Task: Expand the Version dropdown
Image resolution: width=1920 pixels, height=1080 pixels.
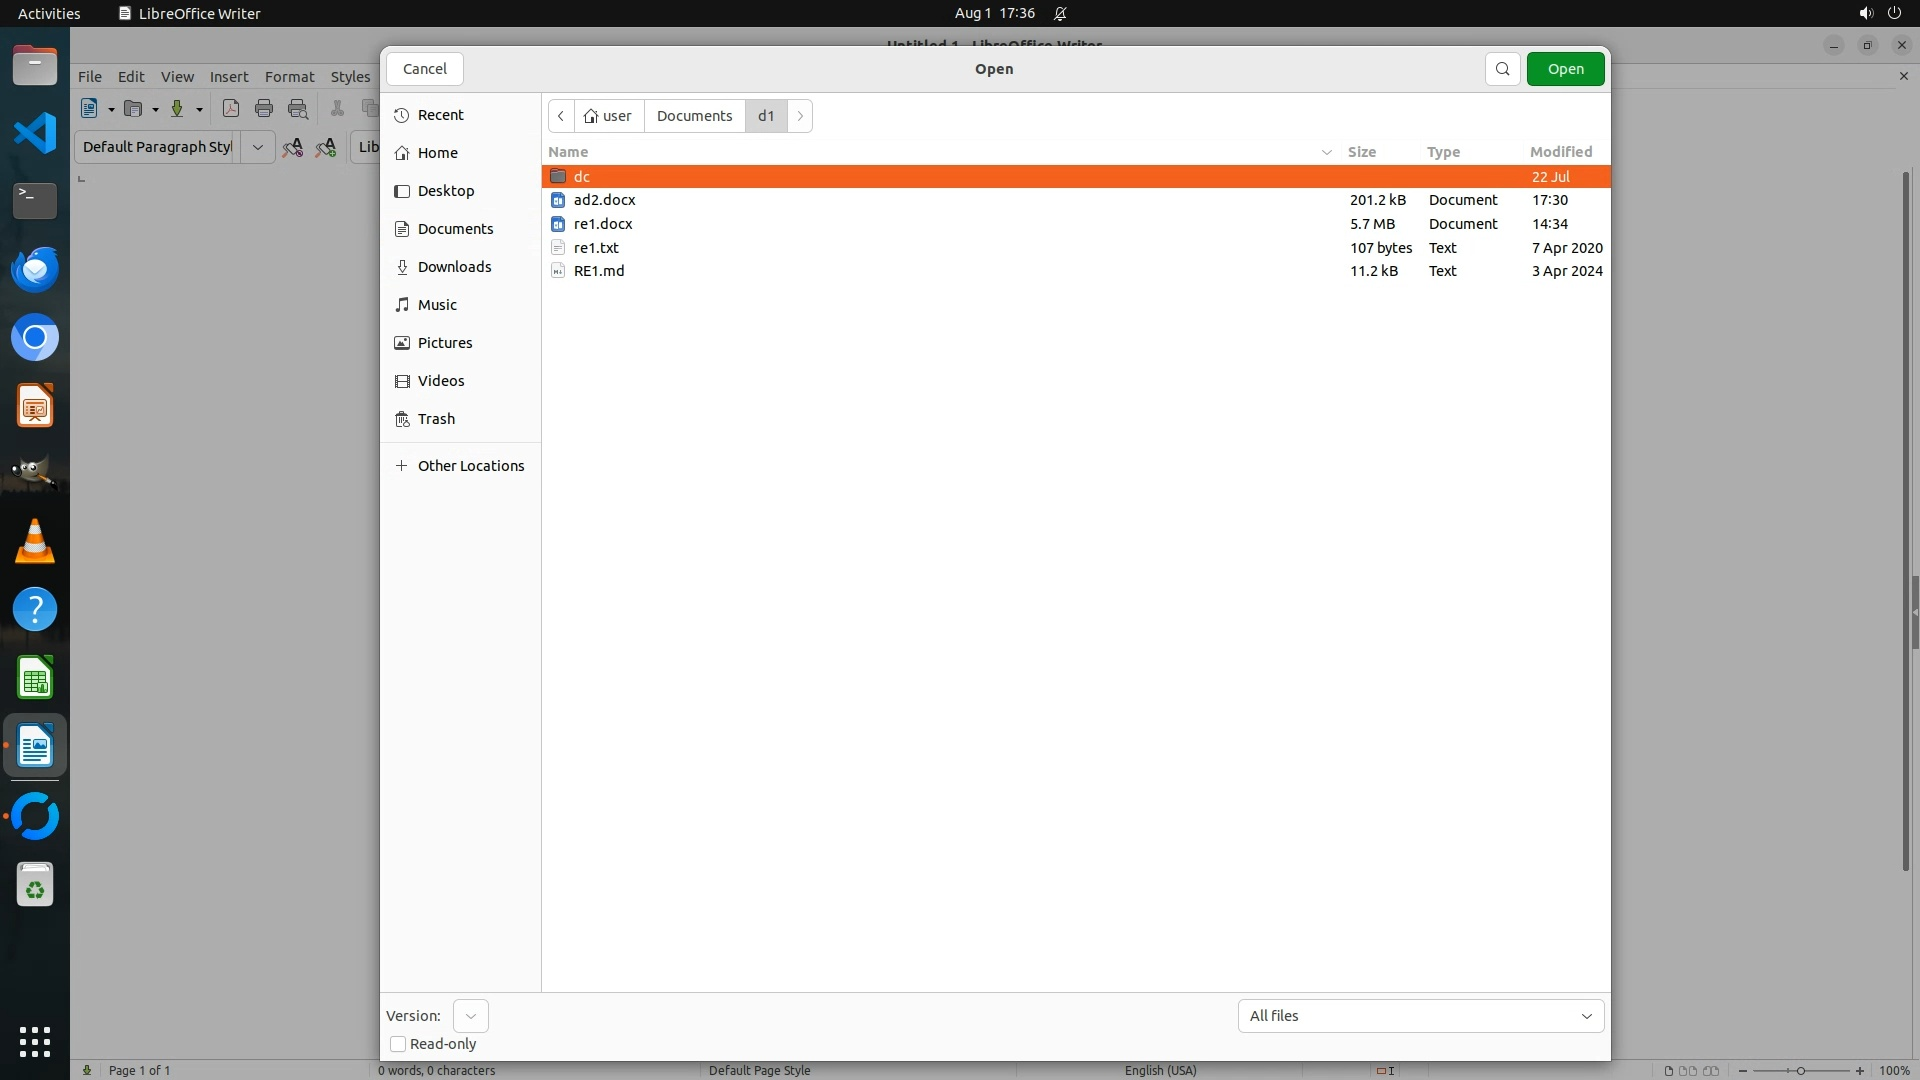Action: (470, 1016)
